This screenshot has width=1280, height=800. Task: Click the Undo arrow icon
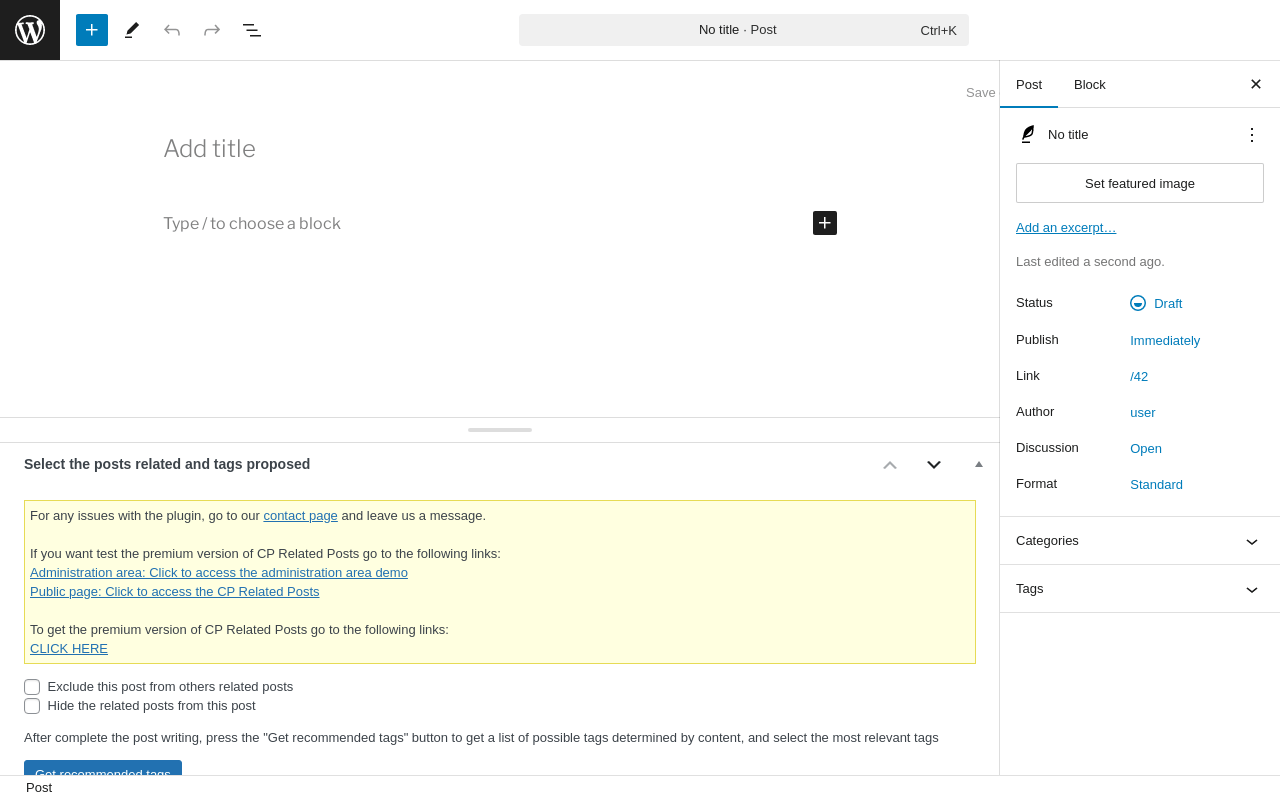click(x=172, y=30)
